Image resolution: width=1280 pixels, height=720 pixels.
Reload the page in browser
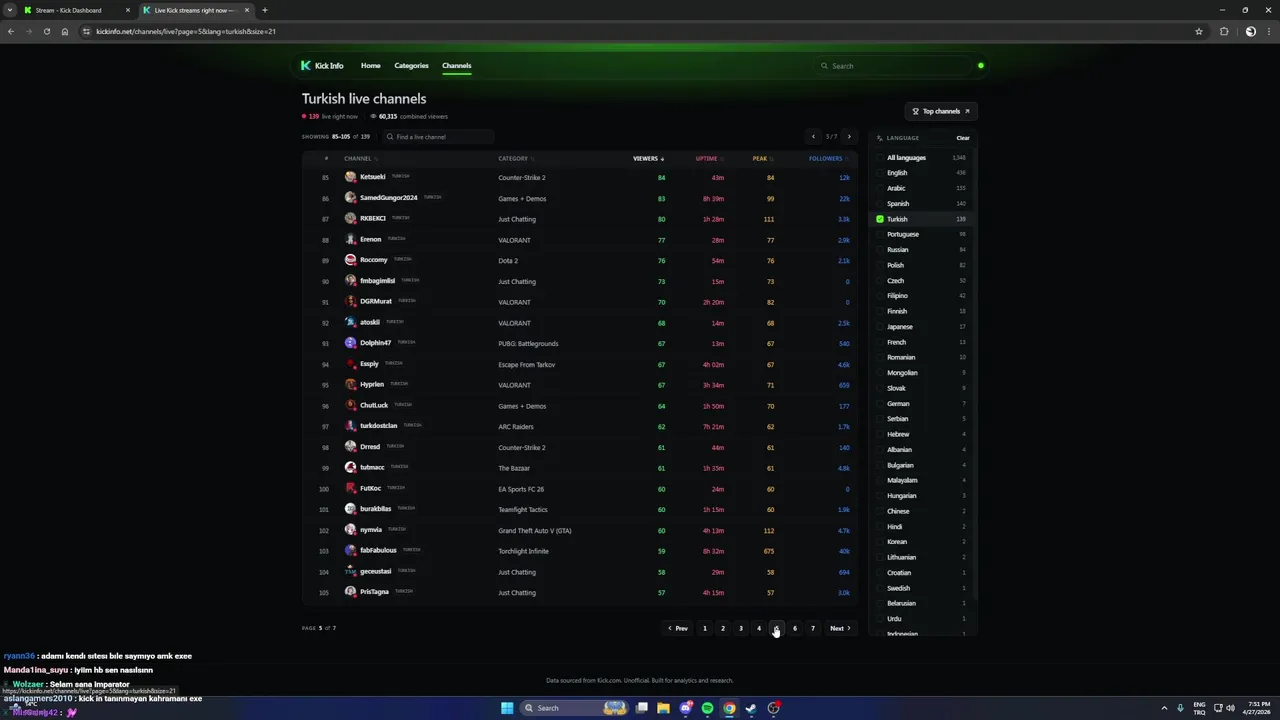[46, 31]
